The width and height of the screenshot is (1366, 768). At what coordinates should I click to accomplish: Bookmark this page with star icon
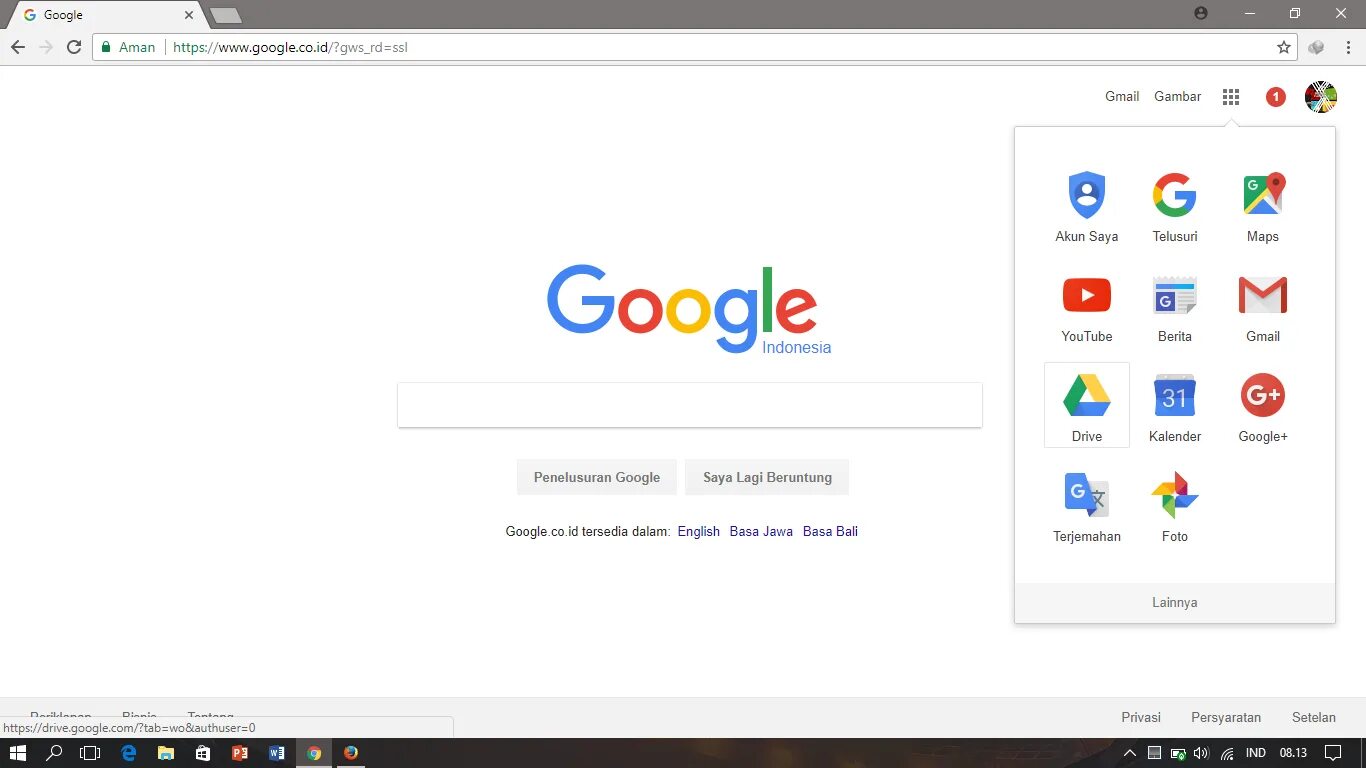click(x=1284, y=47)
